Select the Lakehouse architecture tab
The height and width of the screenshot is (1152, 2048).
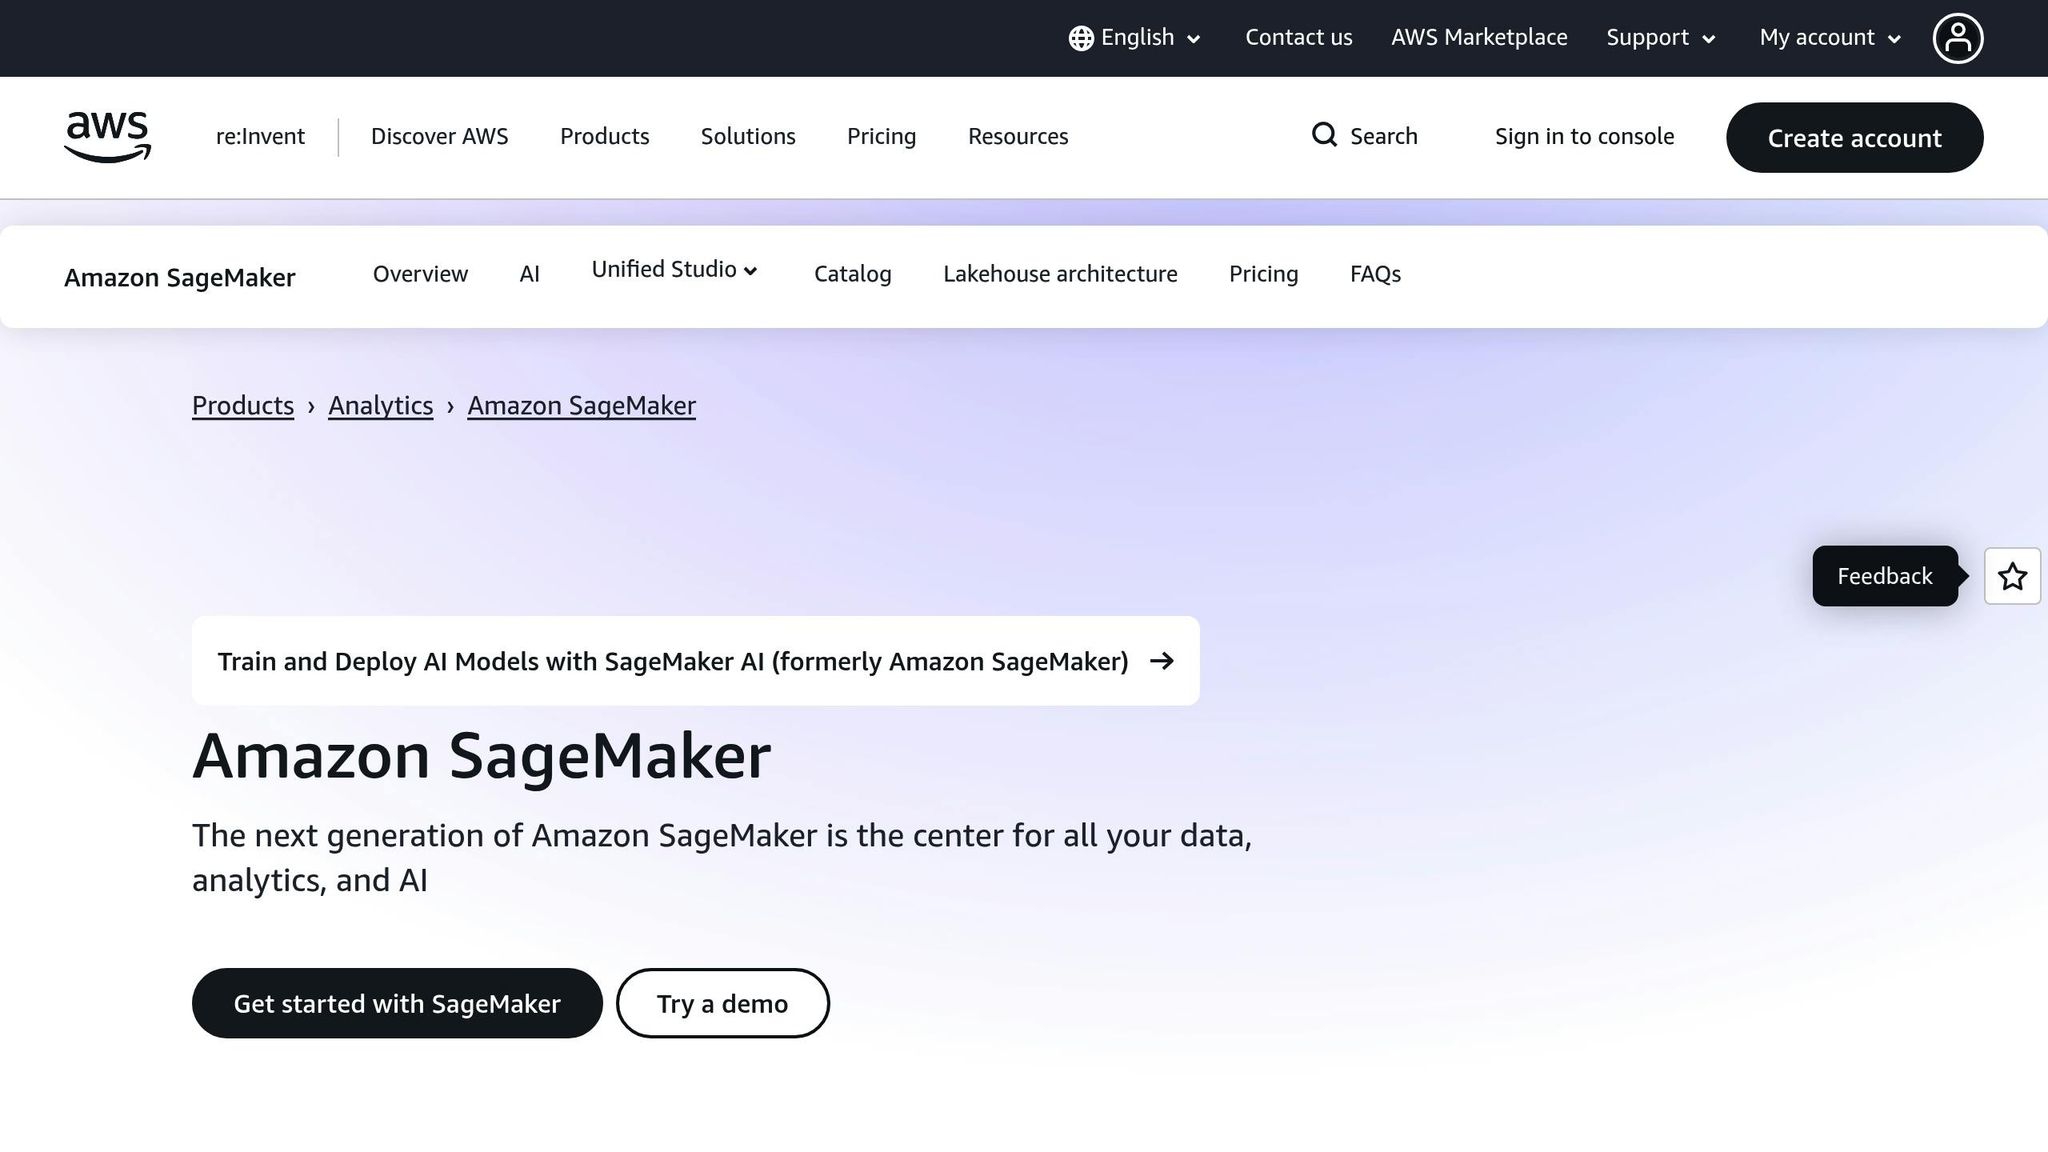1060,274
